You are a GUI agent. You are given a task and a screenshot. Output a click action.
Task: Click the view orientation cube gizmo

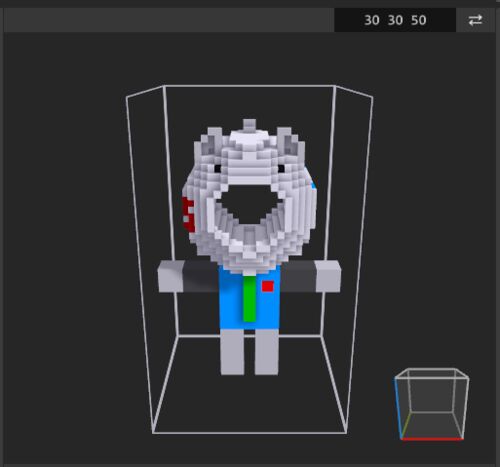[x=432, y=404]
